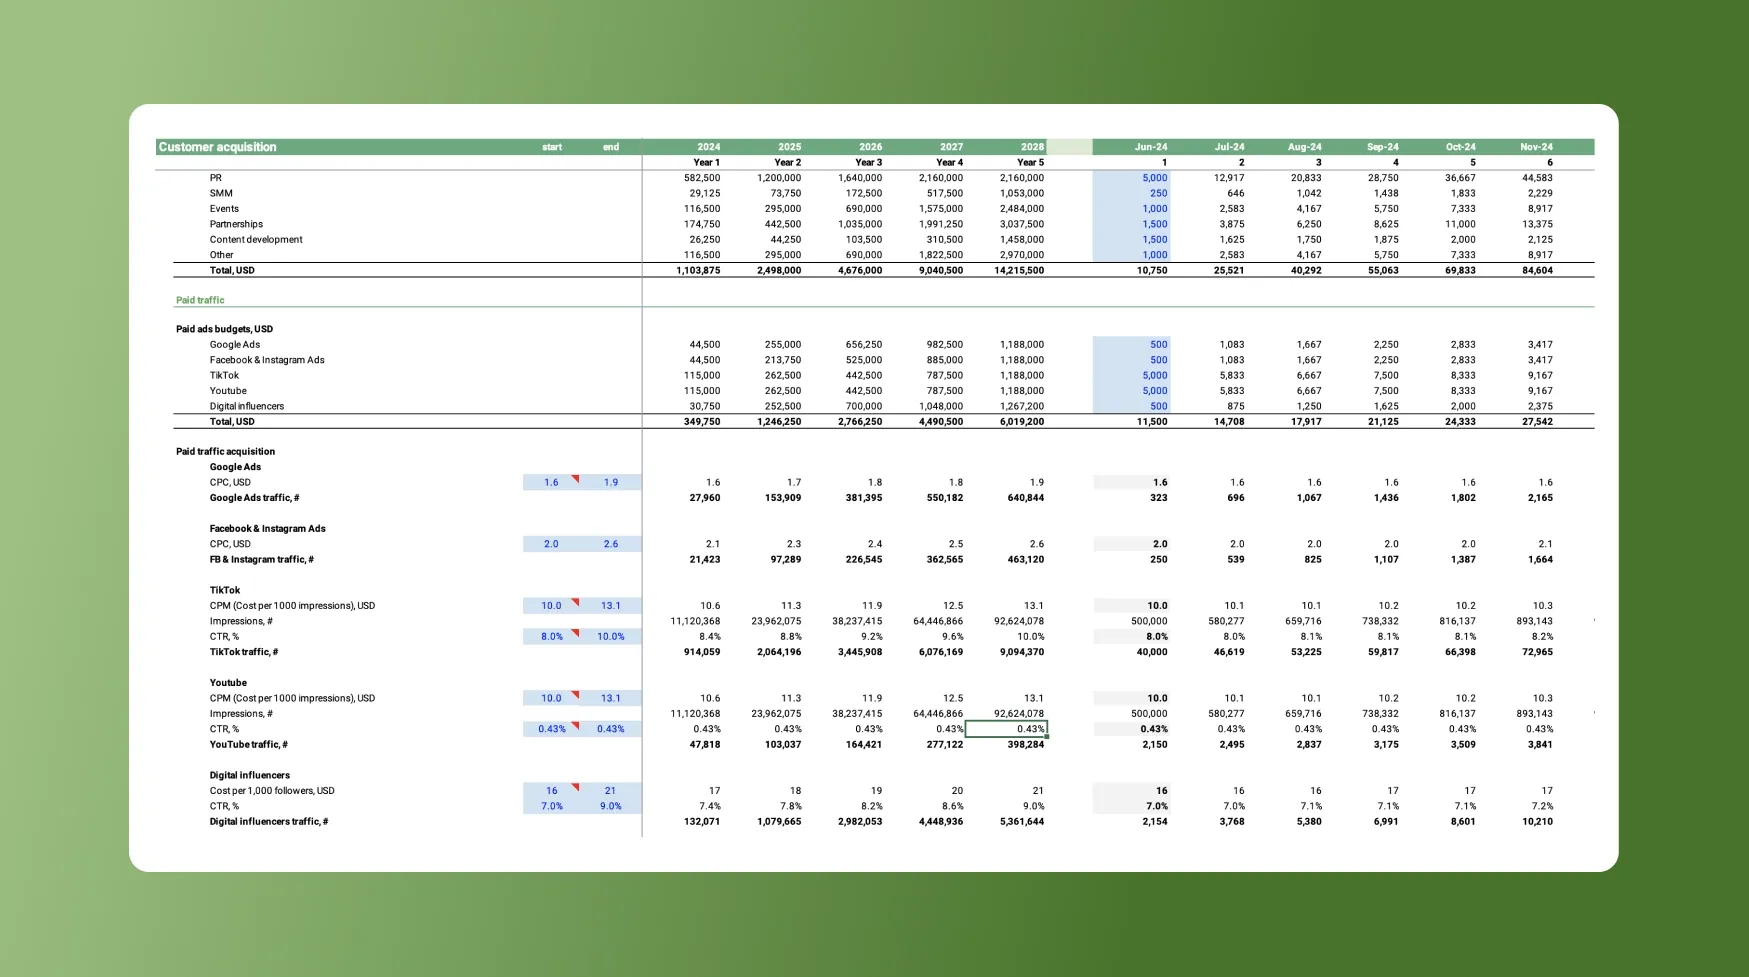This screenshot has width=1749, height=977.
Task: Click the Paid traffic section heading
Action: [x=200, y=300]
